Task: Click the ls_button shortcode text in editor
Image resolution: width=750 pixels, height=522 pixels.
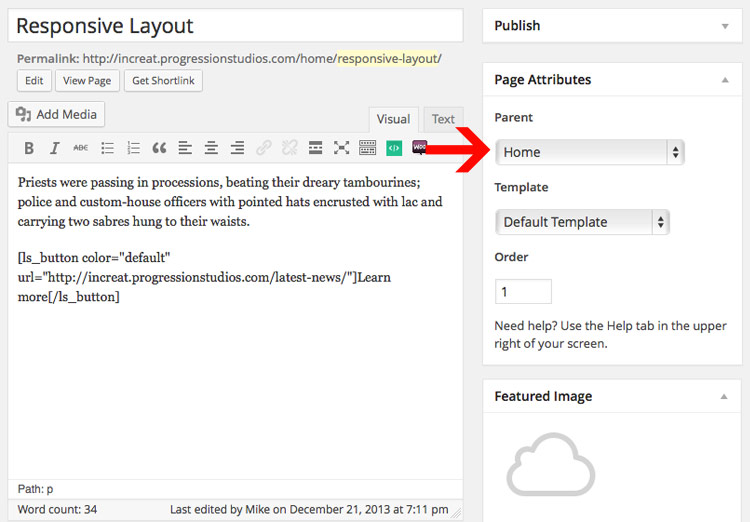Action: [204, 278]
